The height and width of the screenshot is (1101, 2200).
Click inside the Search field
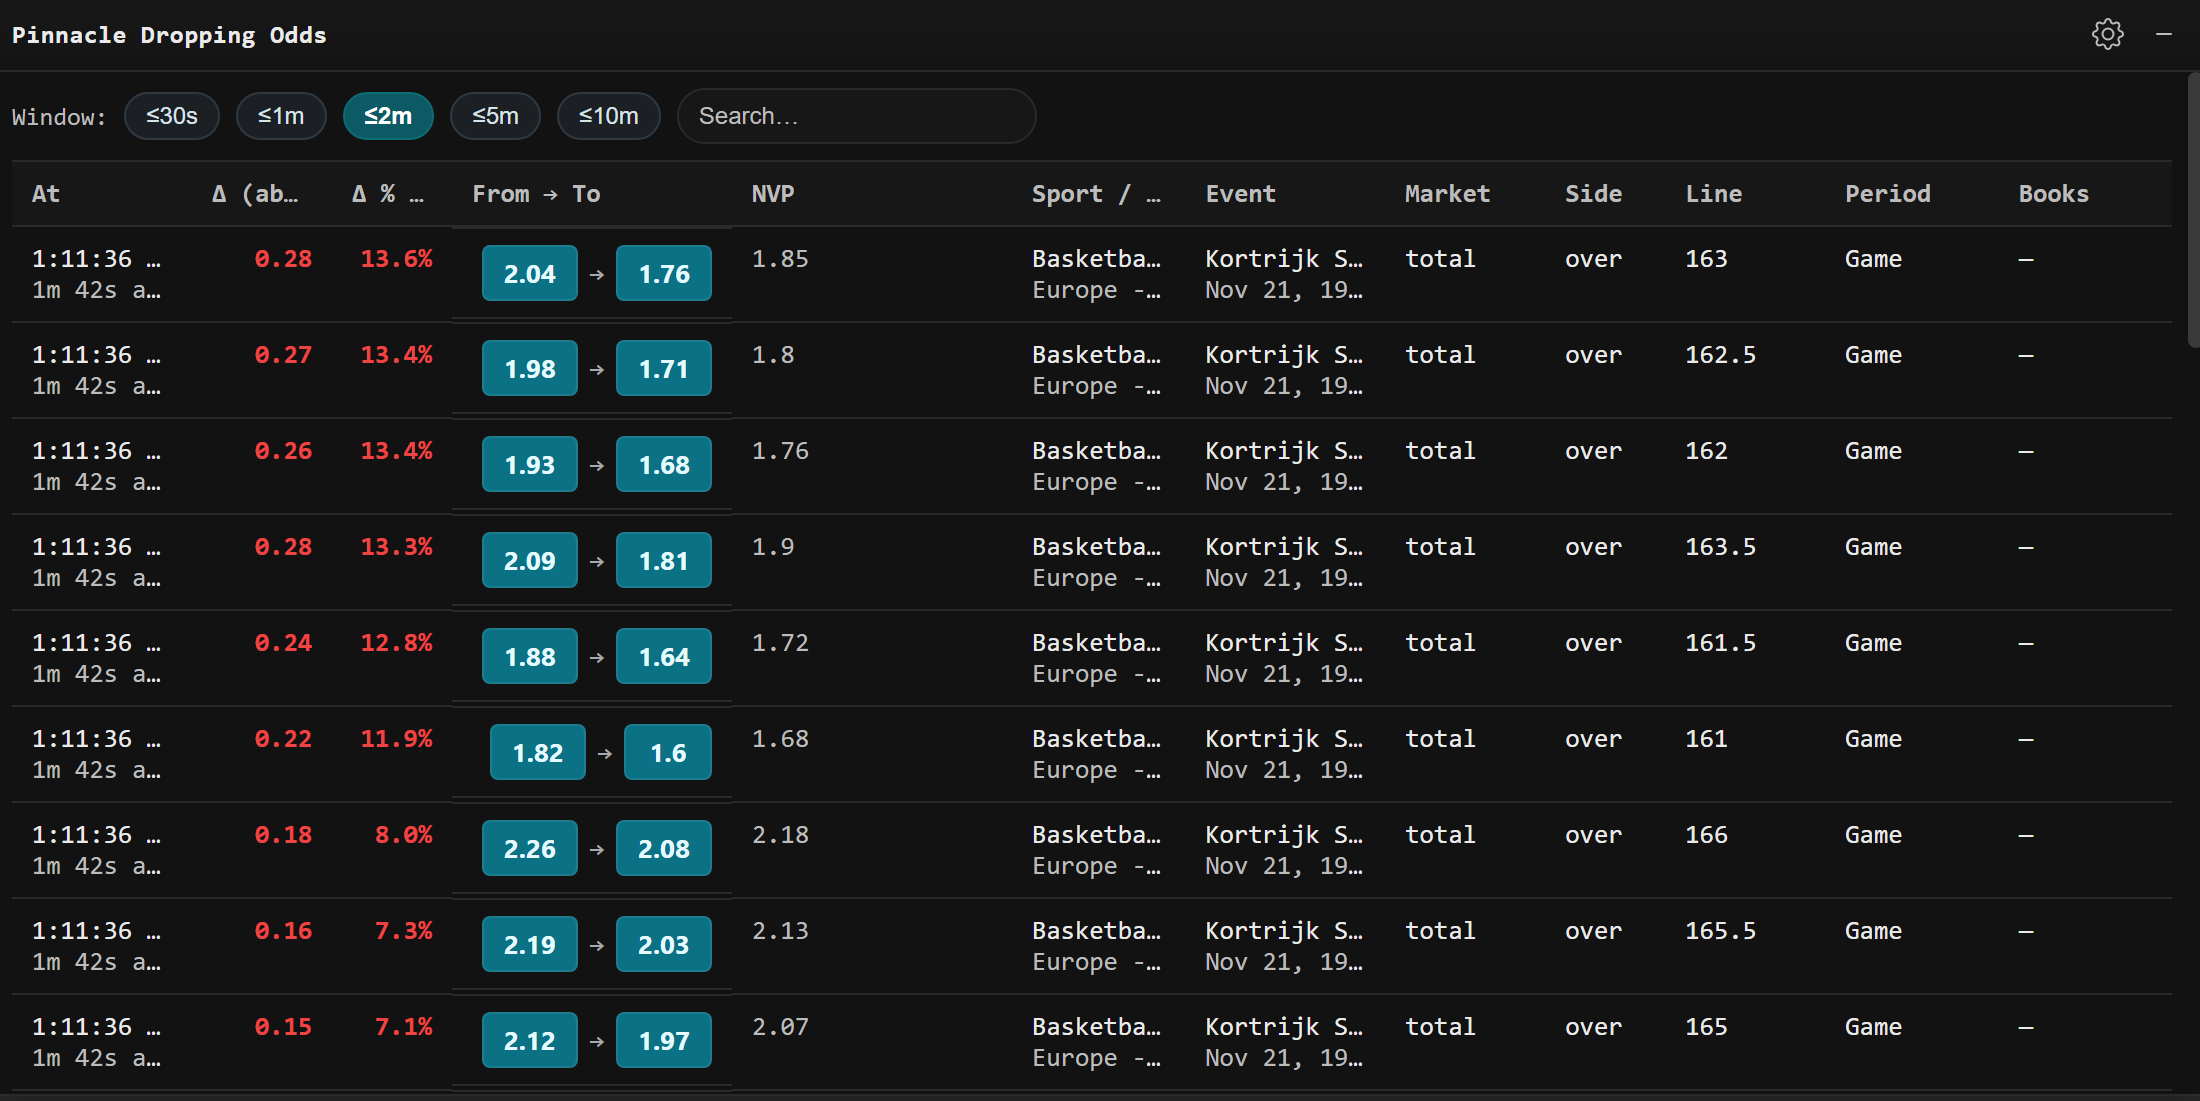coord(856,115)
